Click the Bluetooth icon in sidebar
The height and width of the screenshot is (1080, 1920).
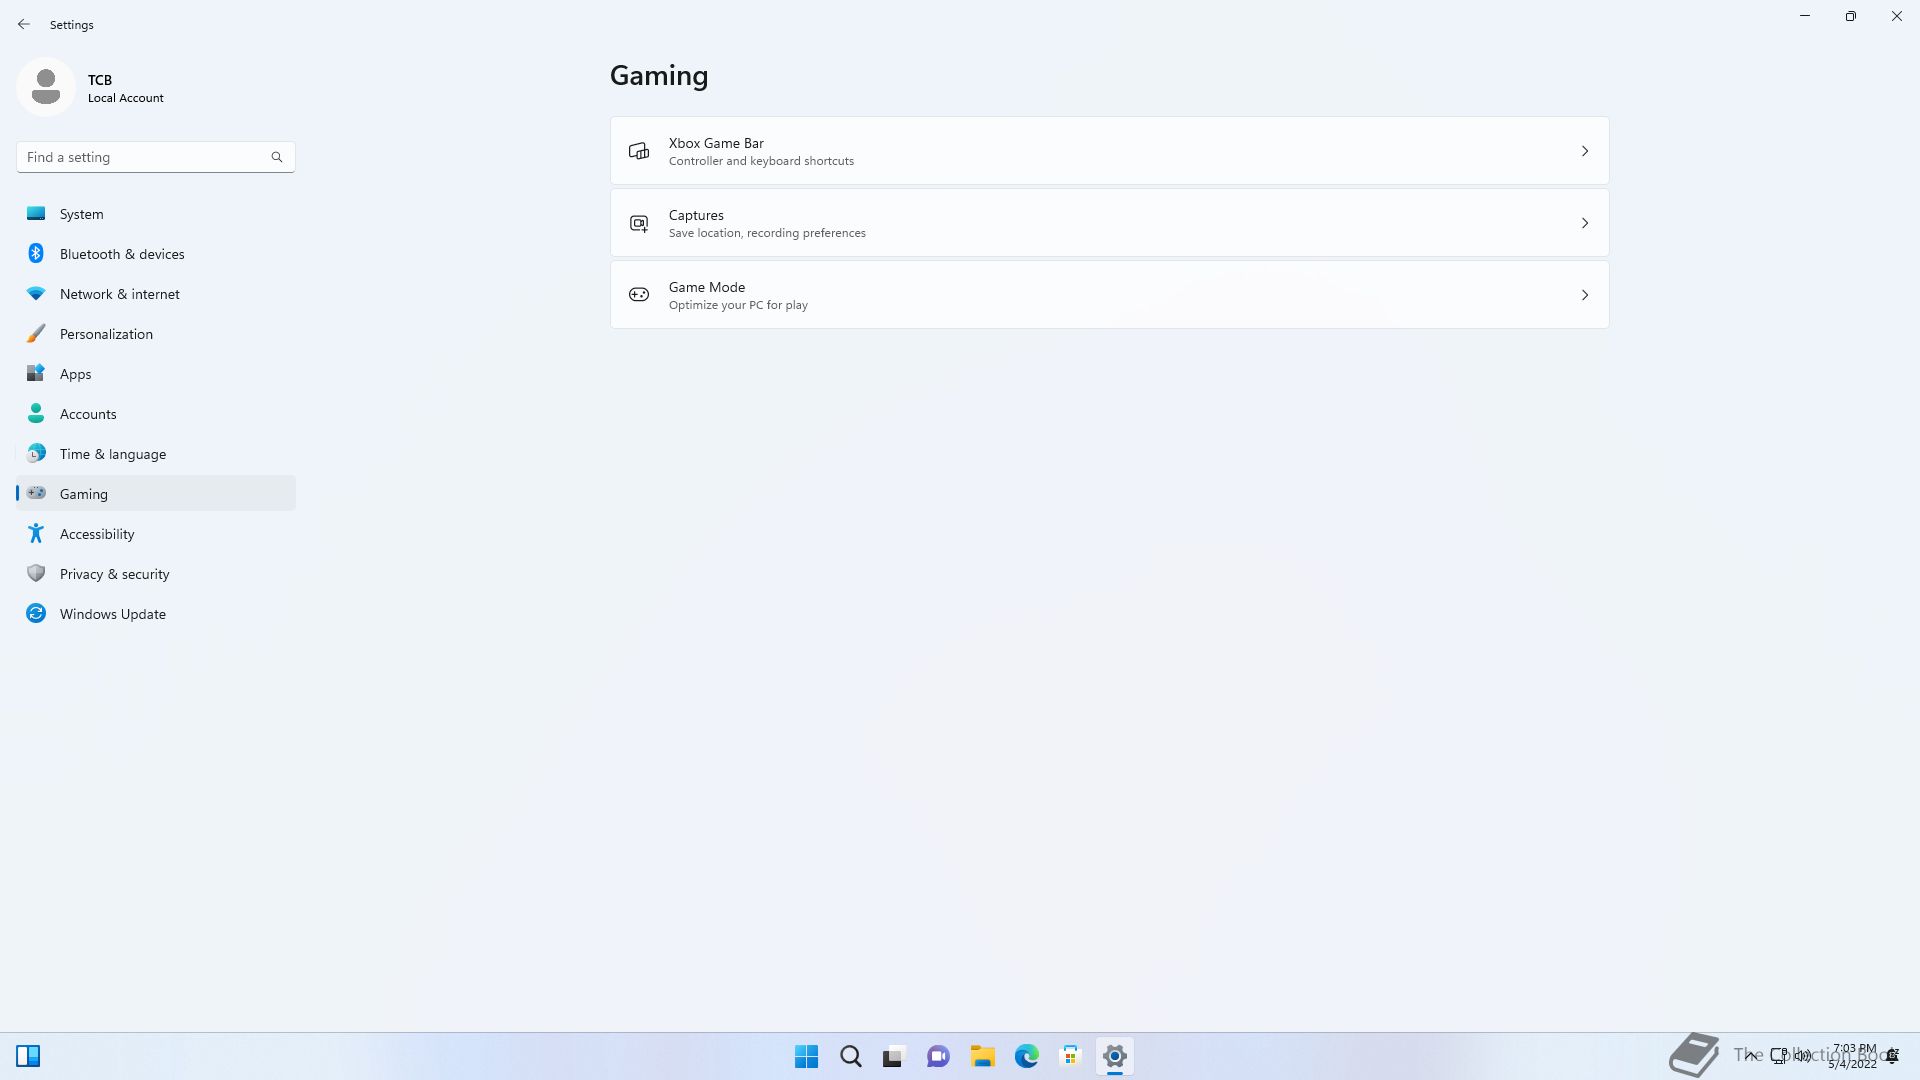pyautogui.click(x=36, y=253)
